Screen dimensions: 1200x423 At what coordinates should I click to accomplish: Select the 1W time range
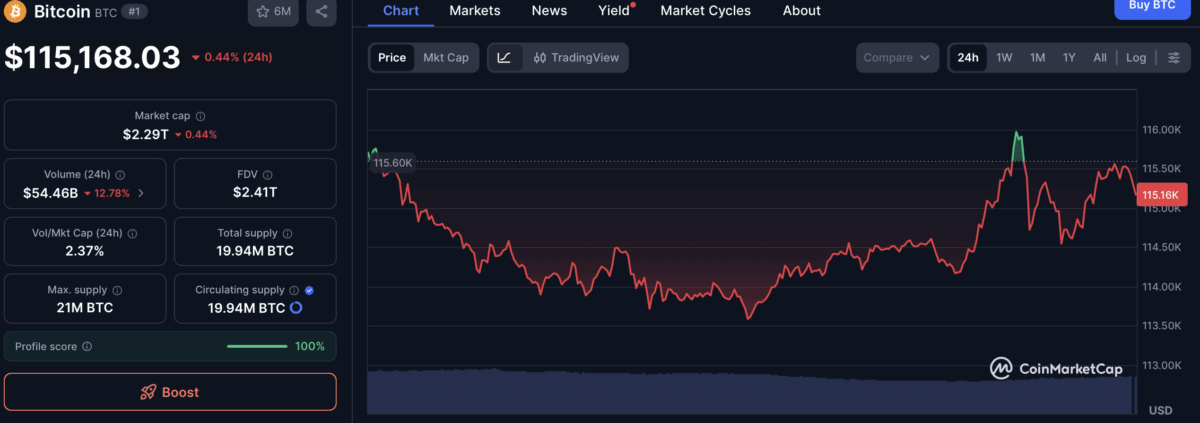pos(1004,58)
